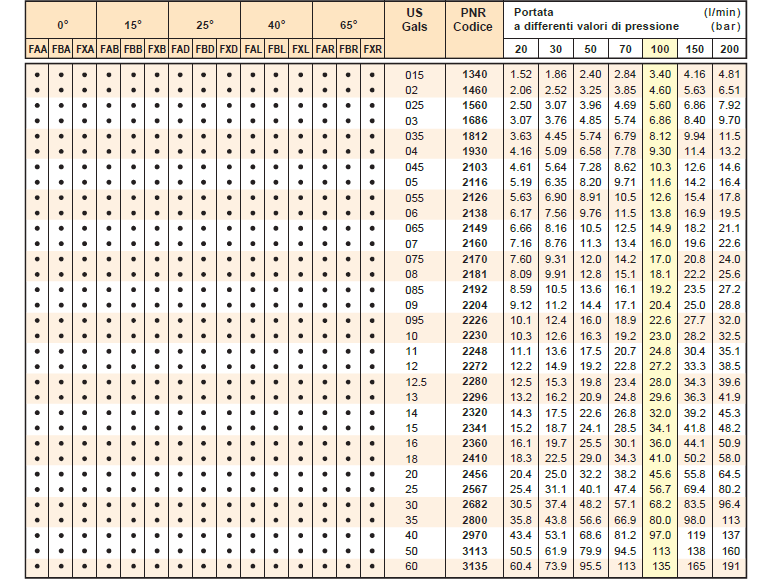The height and width of the screenshot is (588, 760).
Task: Click the Portata heading text
Action: click(534, 12)
